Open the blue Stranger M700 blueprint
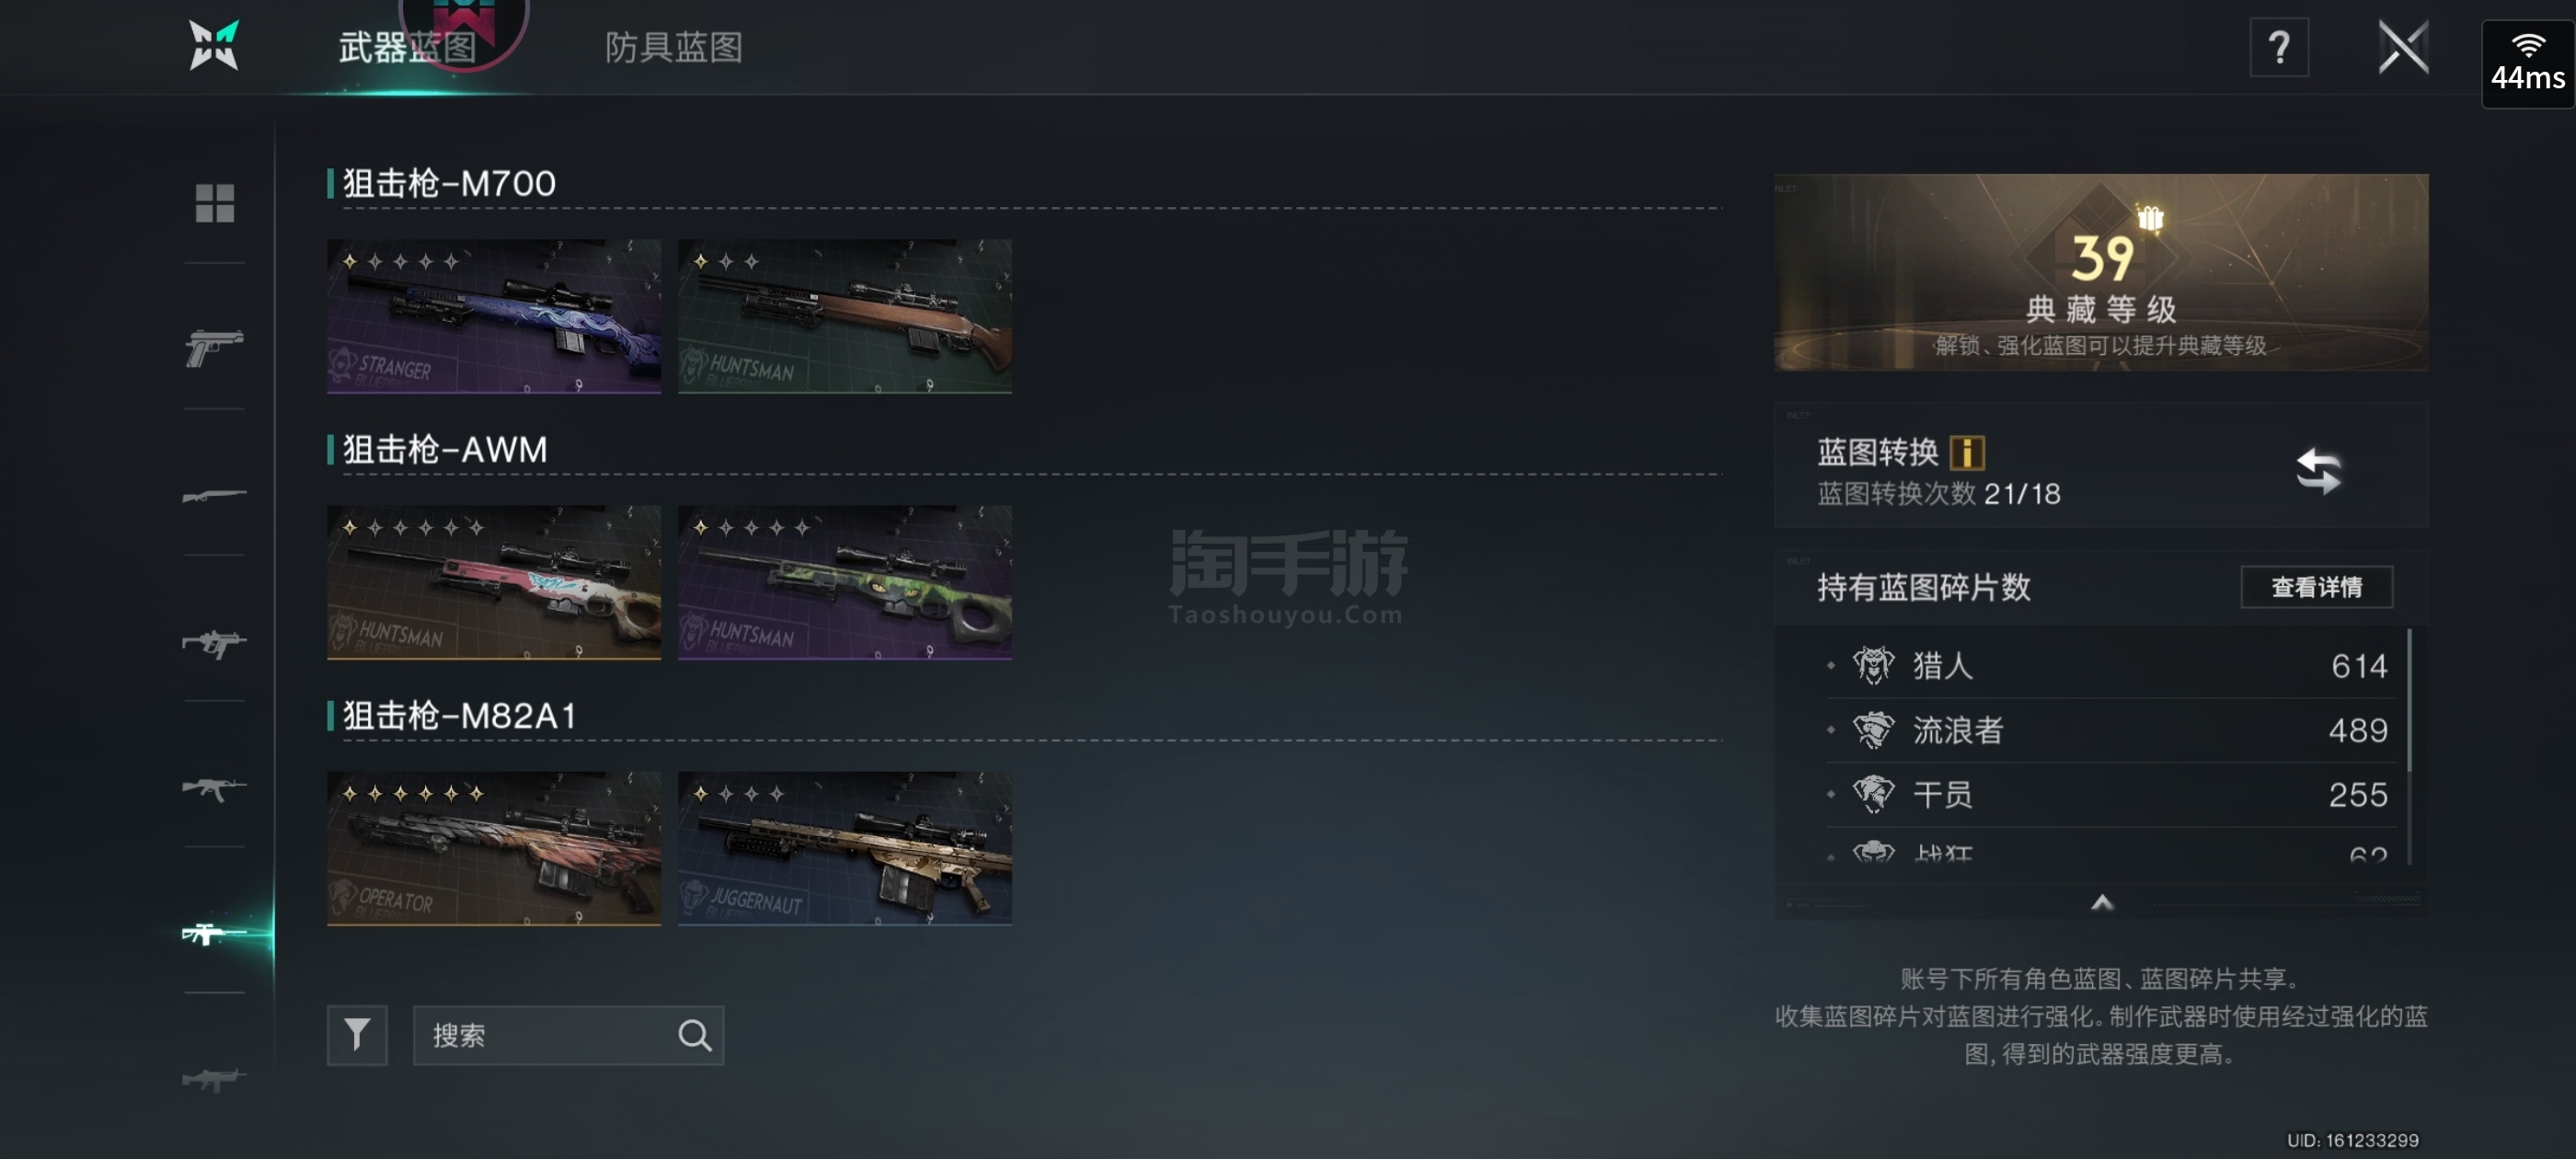 tap(494, 316)
